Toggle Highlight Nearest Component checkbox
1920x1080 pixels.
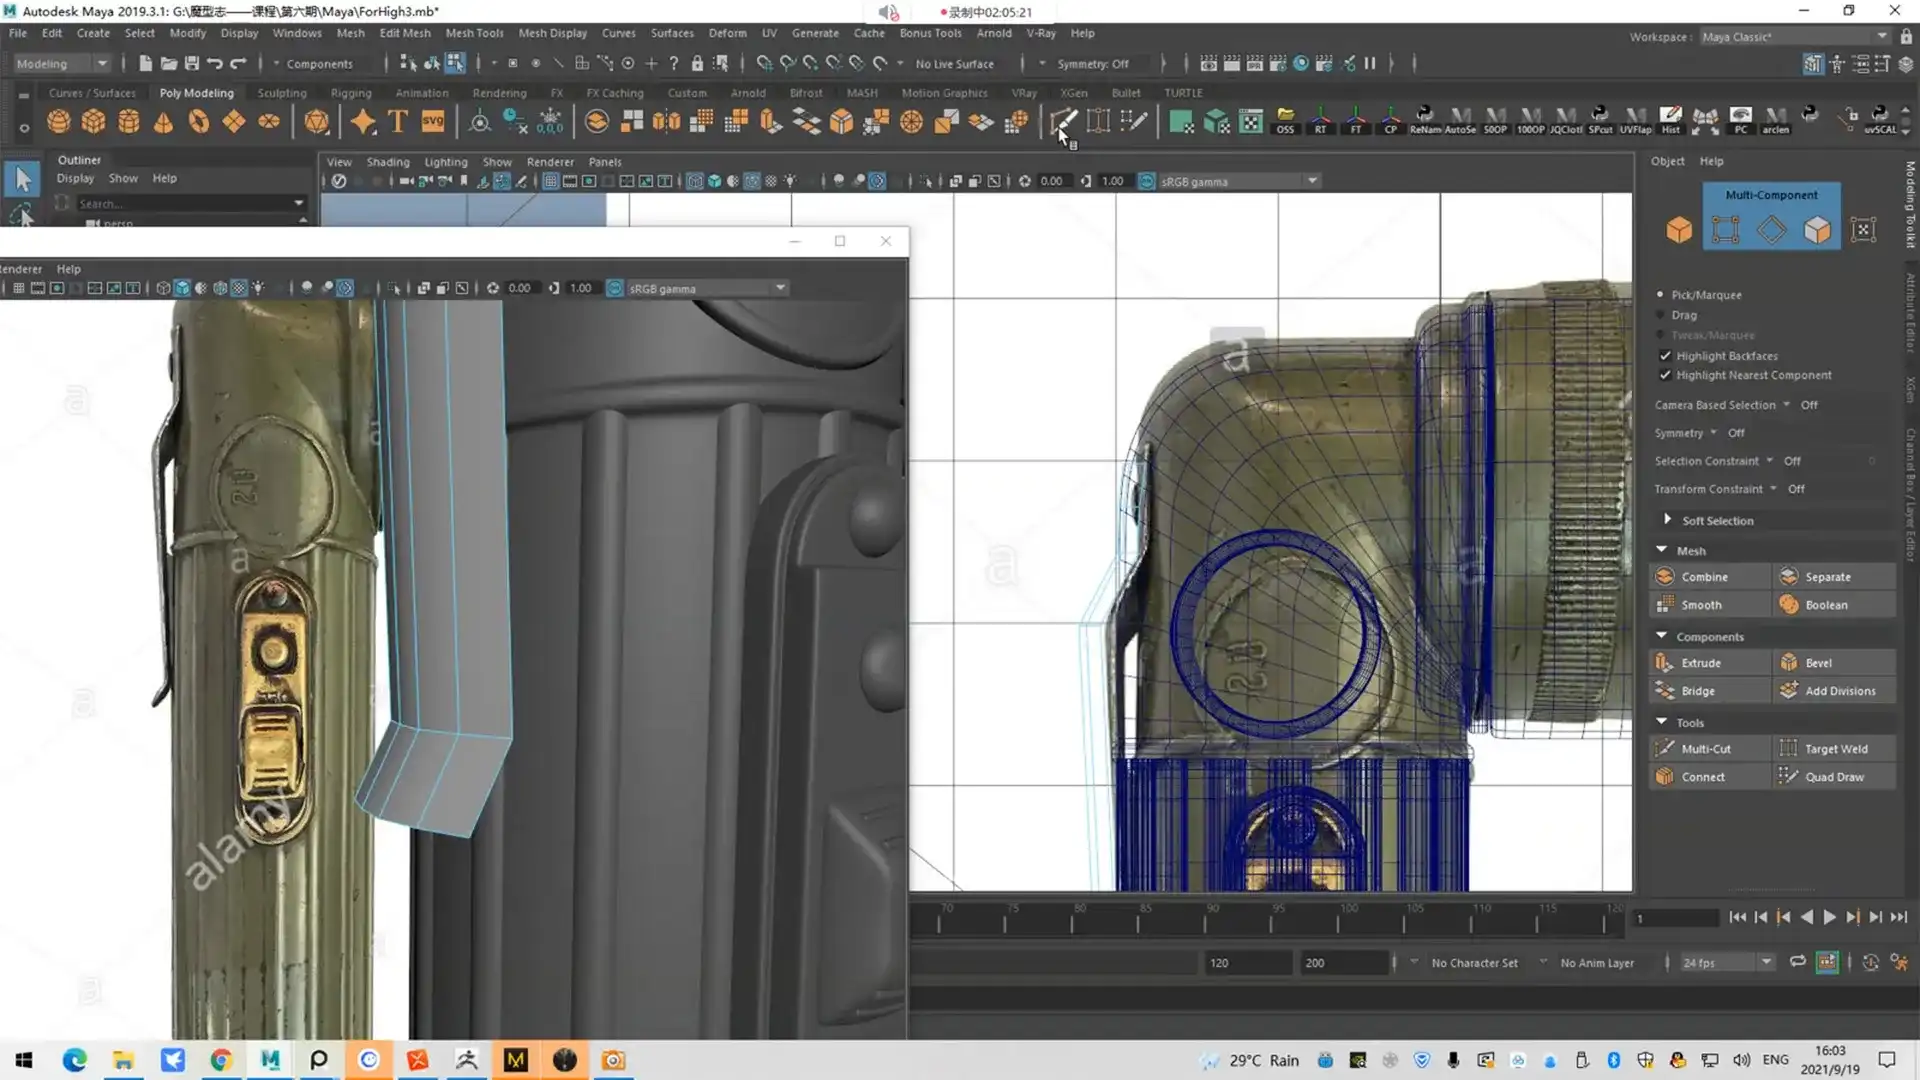click(x=1665, y=375)
